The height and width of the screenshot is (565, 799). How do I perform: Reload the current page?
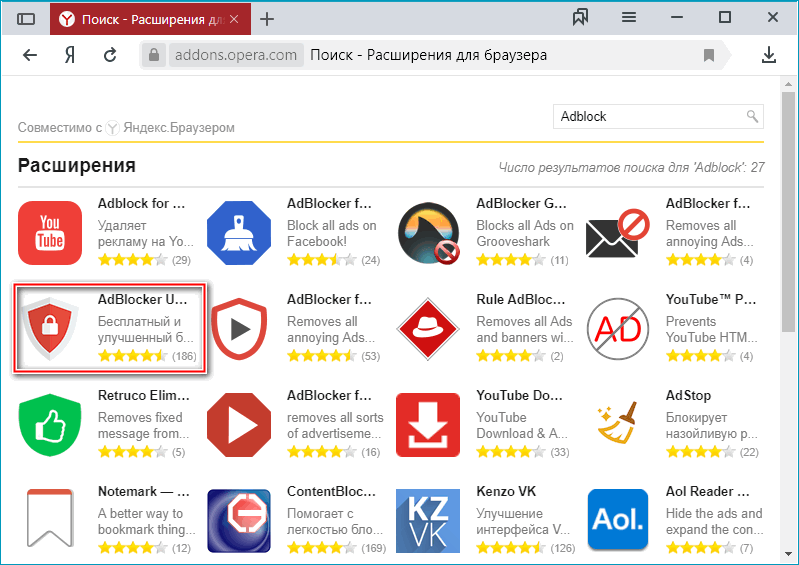click(x=110, y=55)
